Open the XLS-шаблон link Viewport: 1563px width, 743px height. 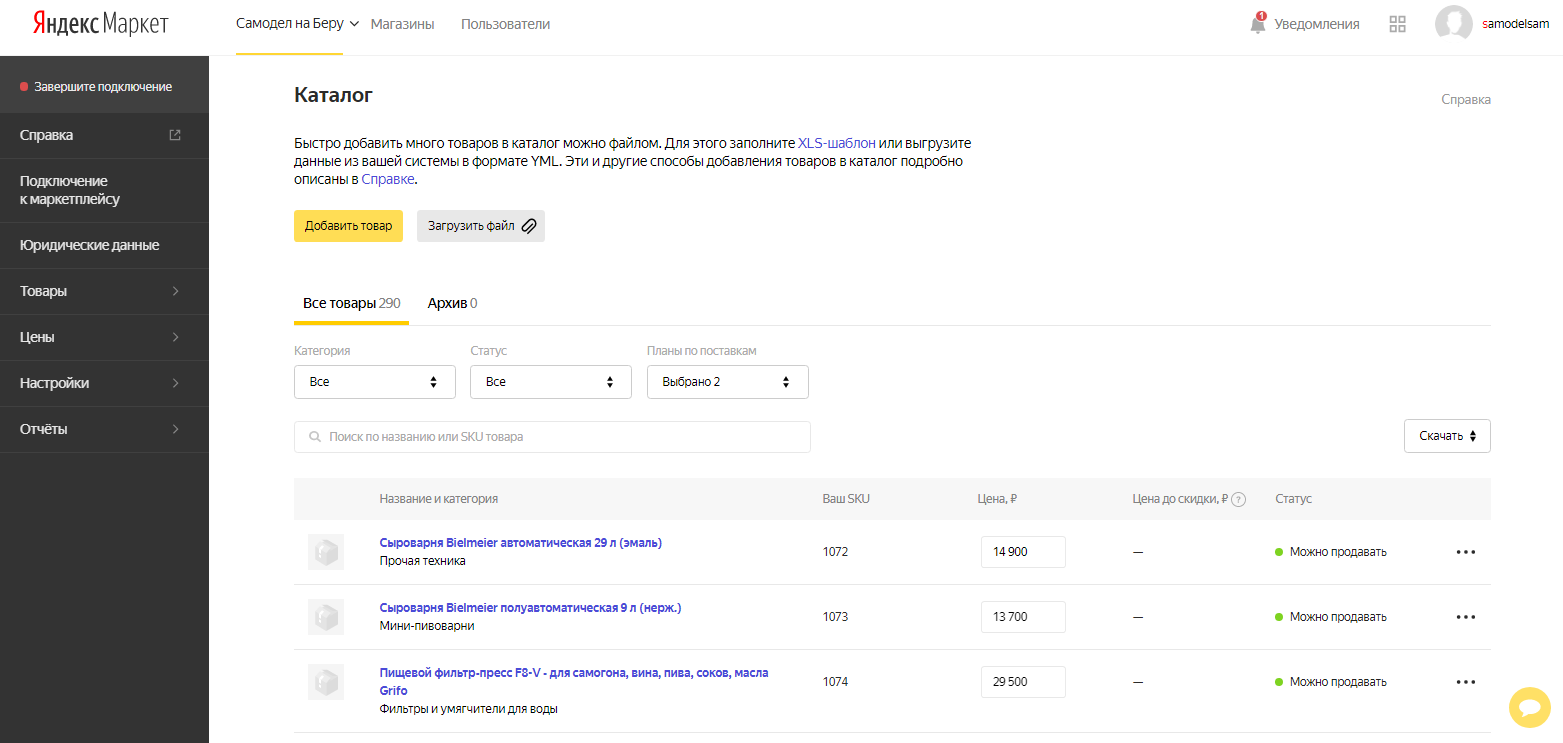click(x=837, y=143)
